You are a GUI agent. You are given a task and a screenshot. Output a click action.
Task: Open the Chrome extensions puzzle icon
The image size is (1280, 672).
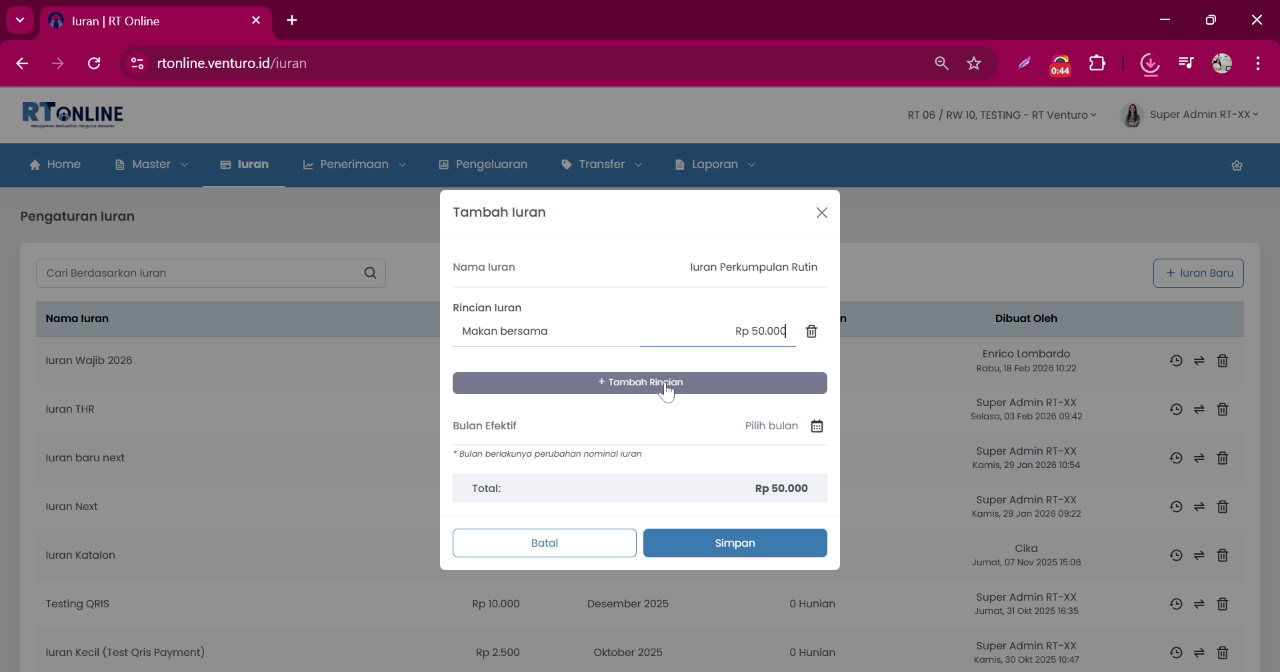tap(1097, 63)
